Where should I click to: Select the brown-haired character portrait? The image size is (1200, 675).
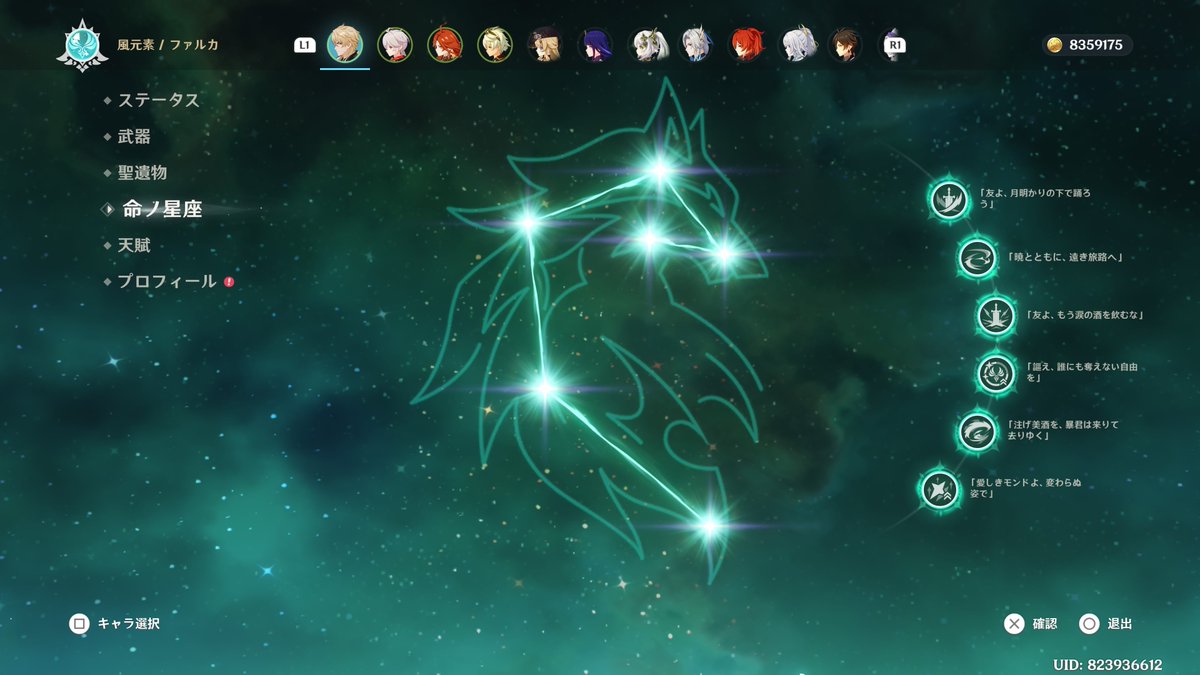coord(845,45)
